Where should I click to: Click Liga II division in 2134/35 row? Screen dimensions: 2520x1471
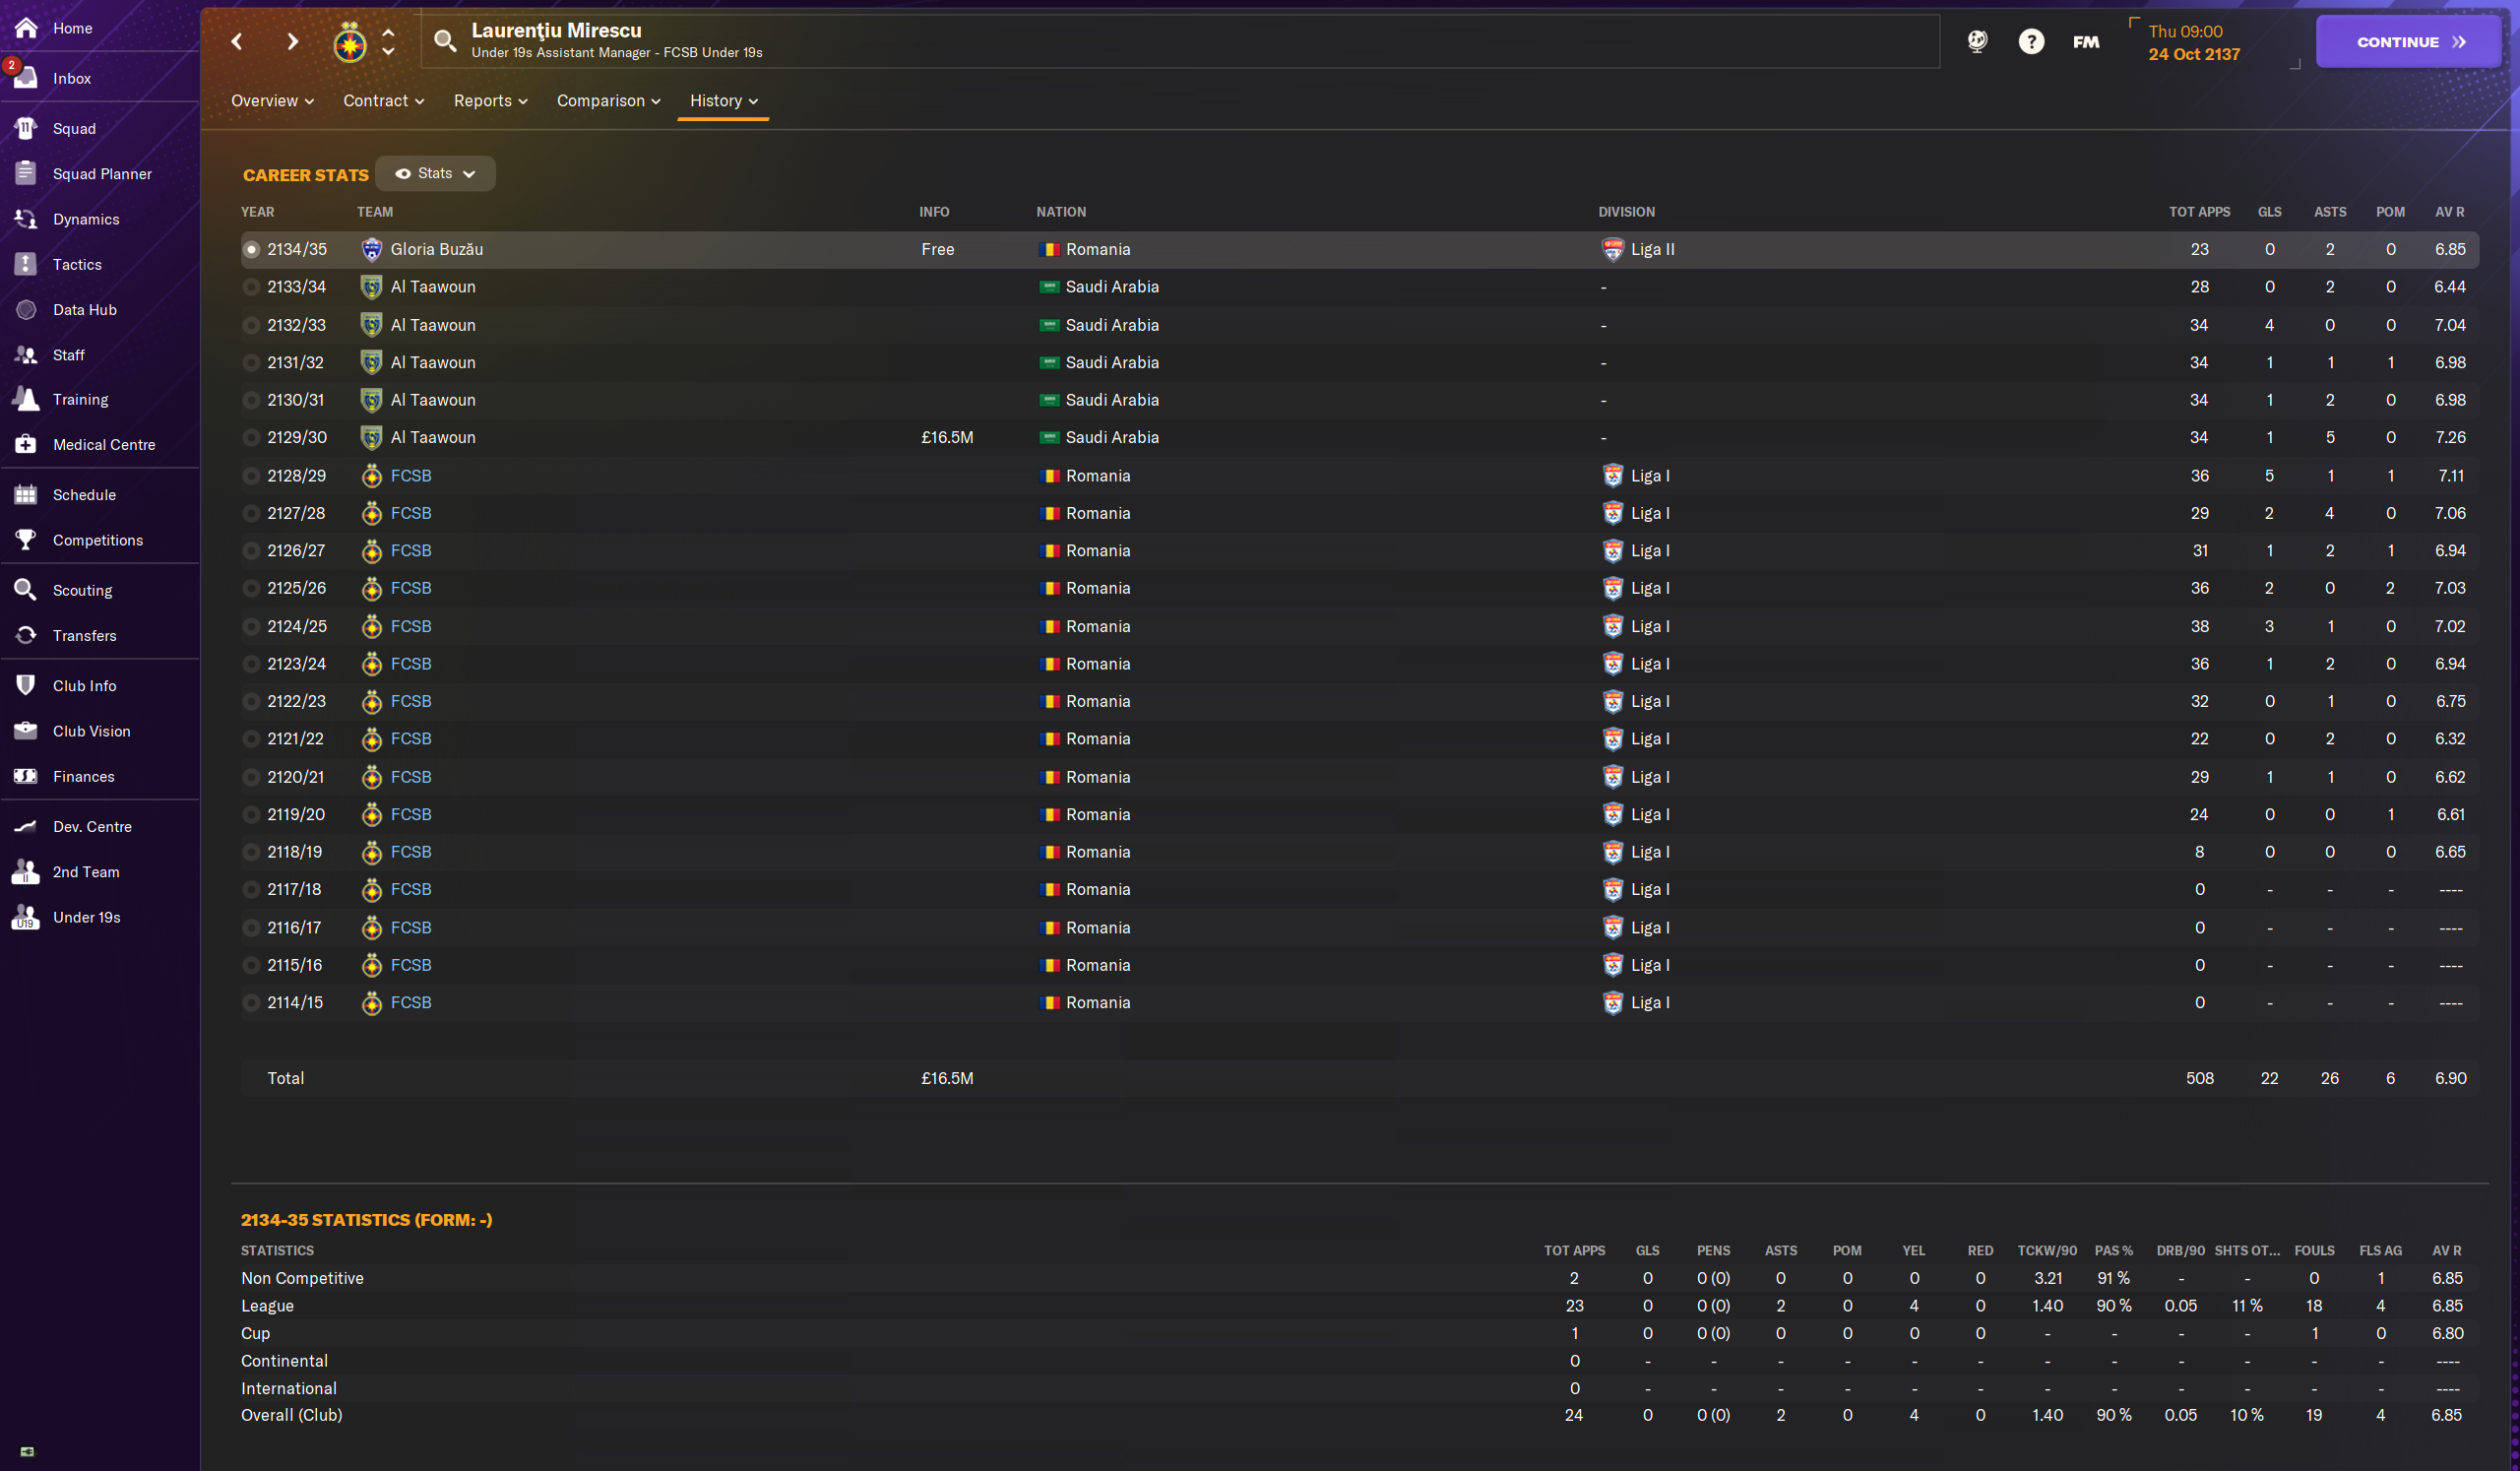tap(1652, 249)
